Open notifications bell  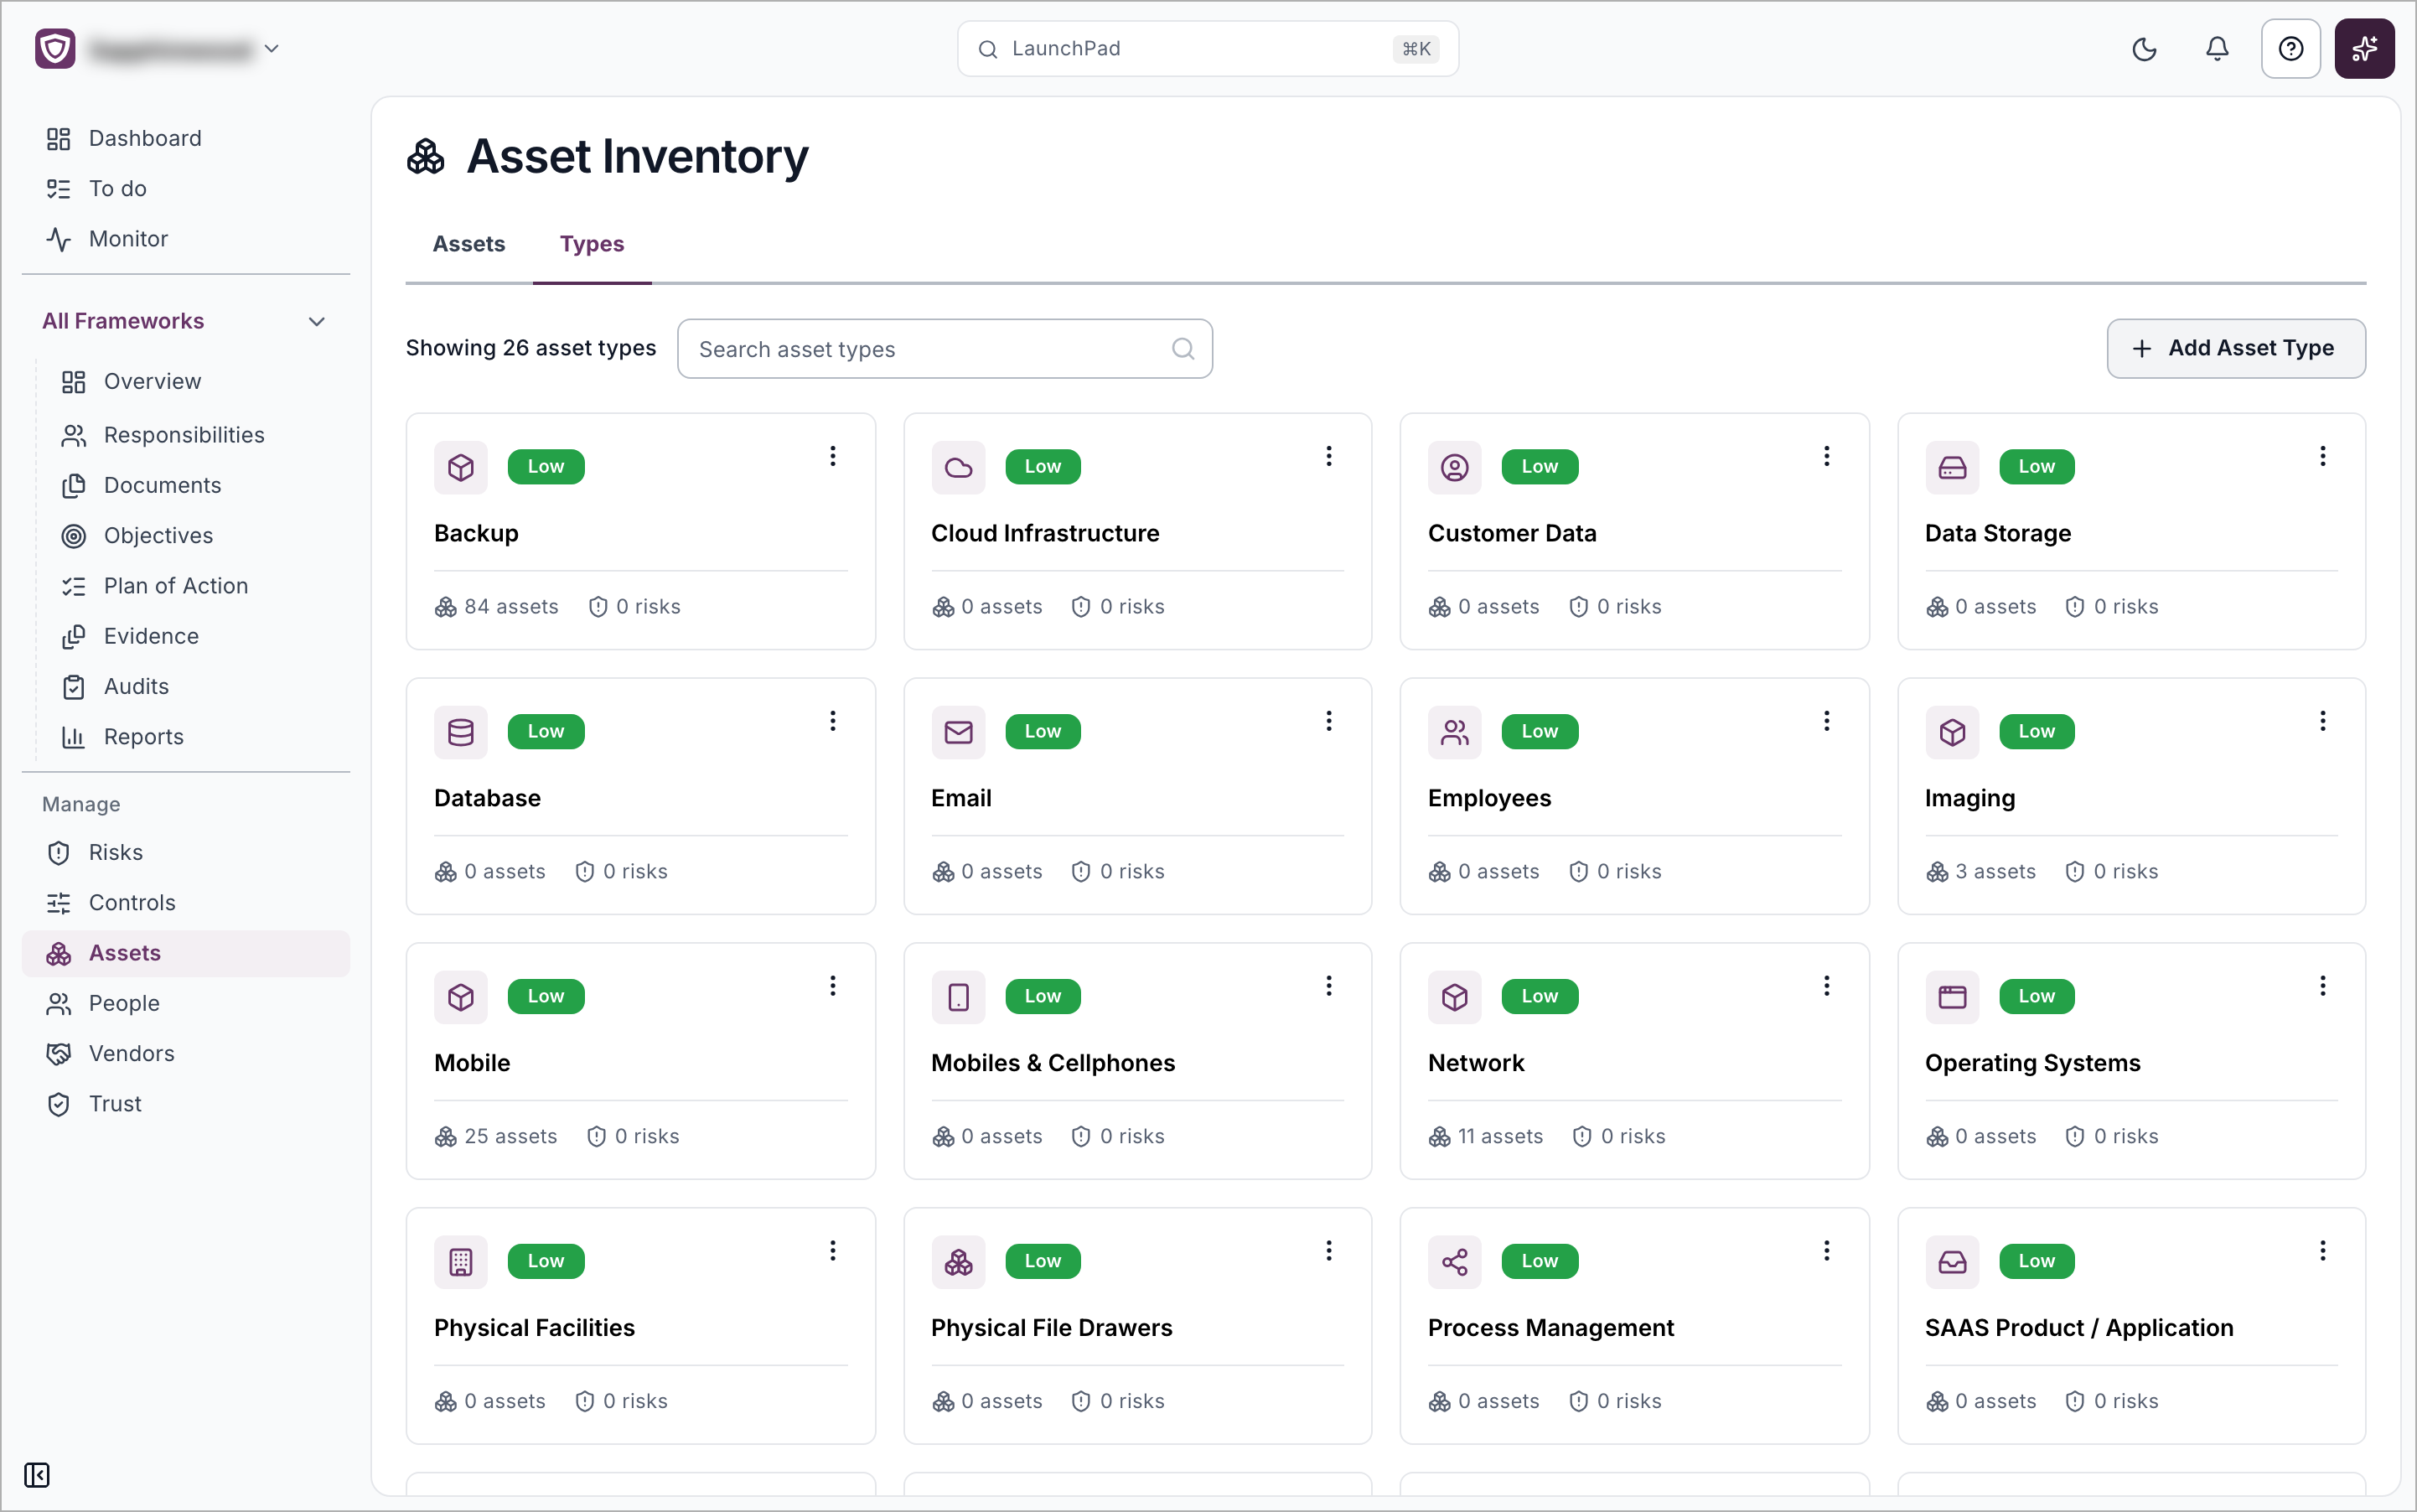2217,49
